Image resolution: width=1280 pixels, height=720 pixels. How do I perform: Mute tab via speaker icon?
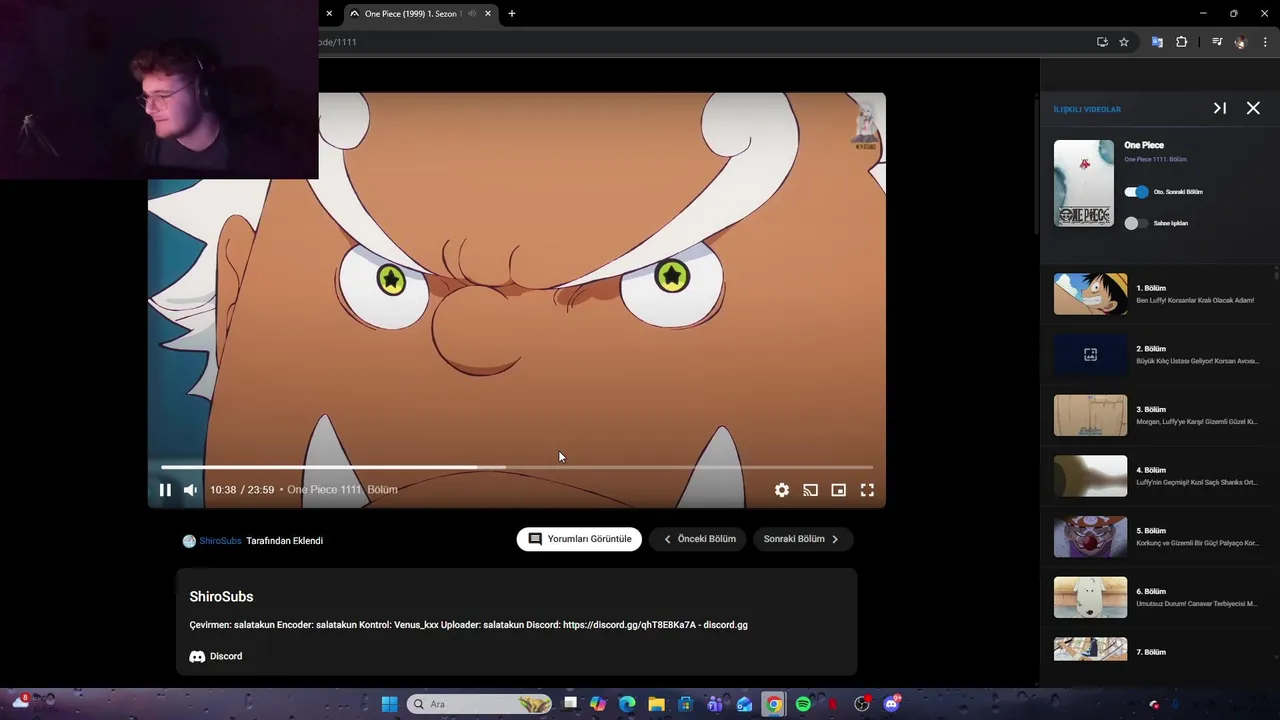472,14
